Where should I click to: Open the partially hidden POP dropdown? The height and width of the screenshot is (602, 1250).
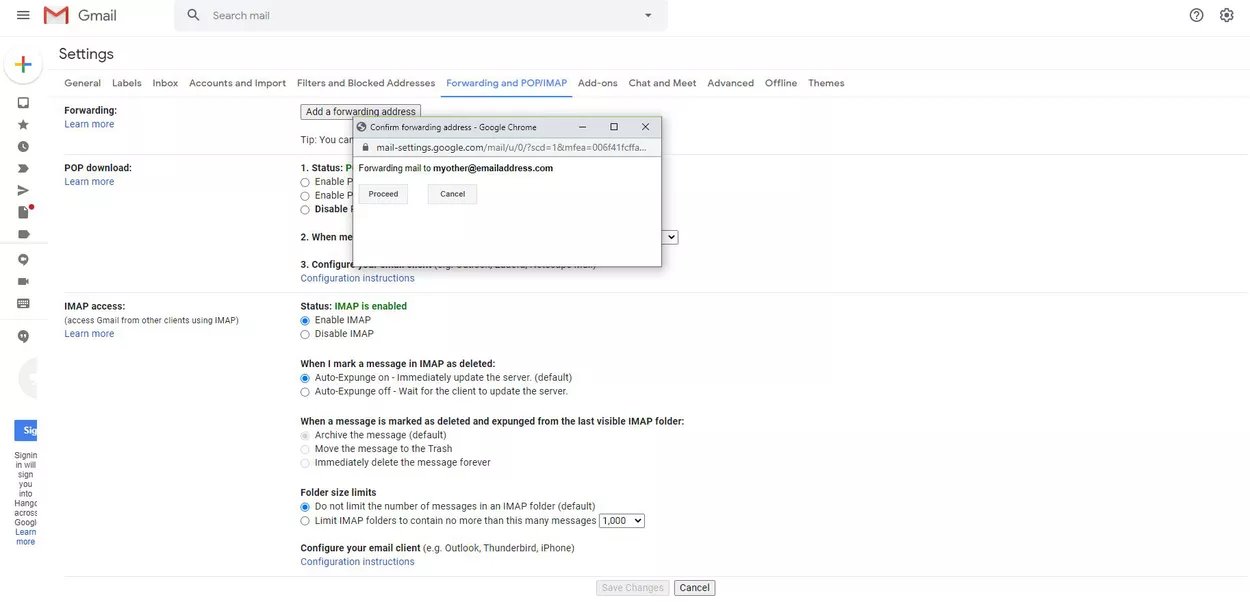[x=670, y=237]
